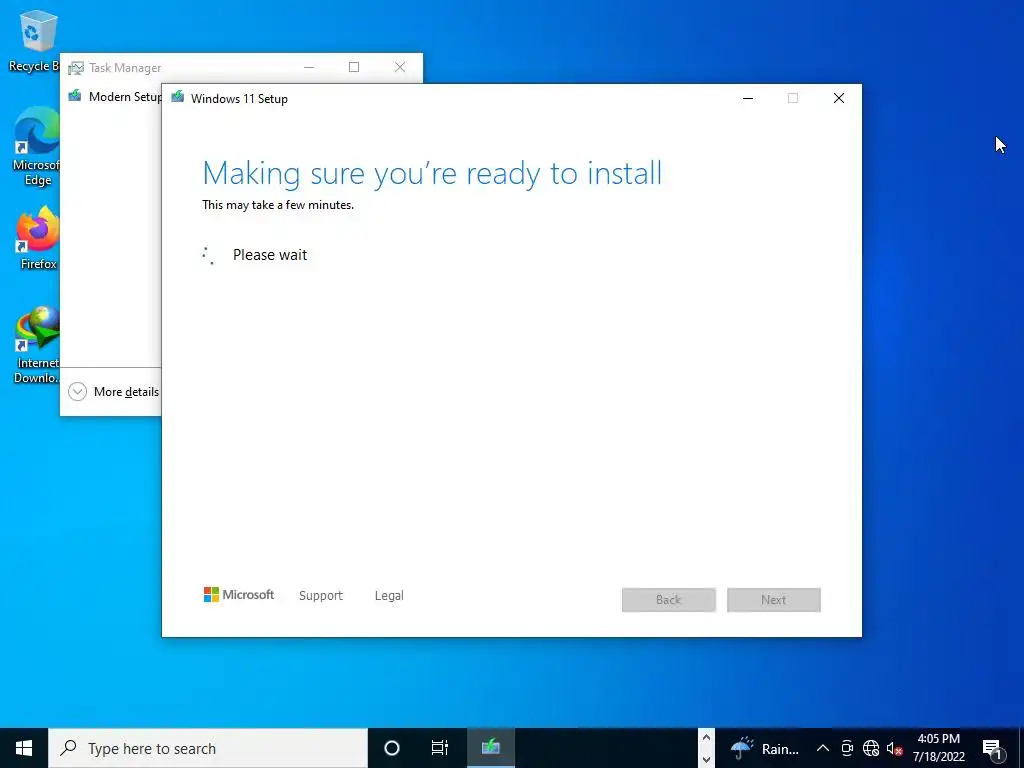Image resolution: width=1024 pixels, height=768 pixels.
Task: Select the Modern Setup entry in Task Manager
Action: pyautogui.click(x=115, y=97)
